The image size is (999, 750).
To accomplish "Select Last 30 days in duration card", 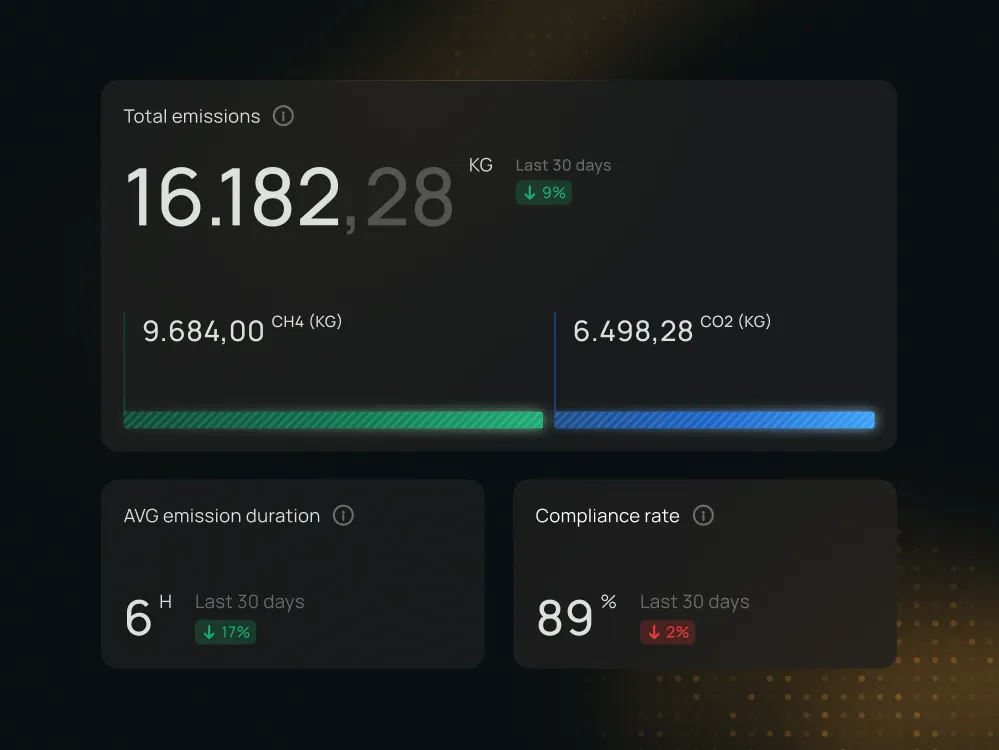I will [250, 602].
